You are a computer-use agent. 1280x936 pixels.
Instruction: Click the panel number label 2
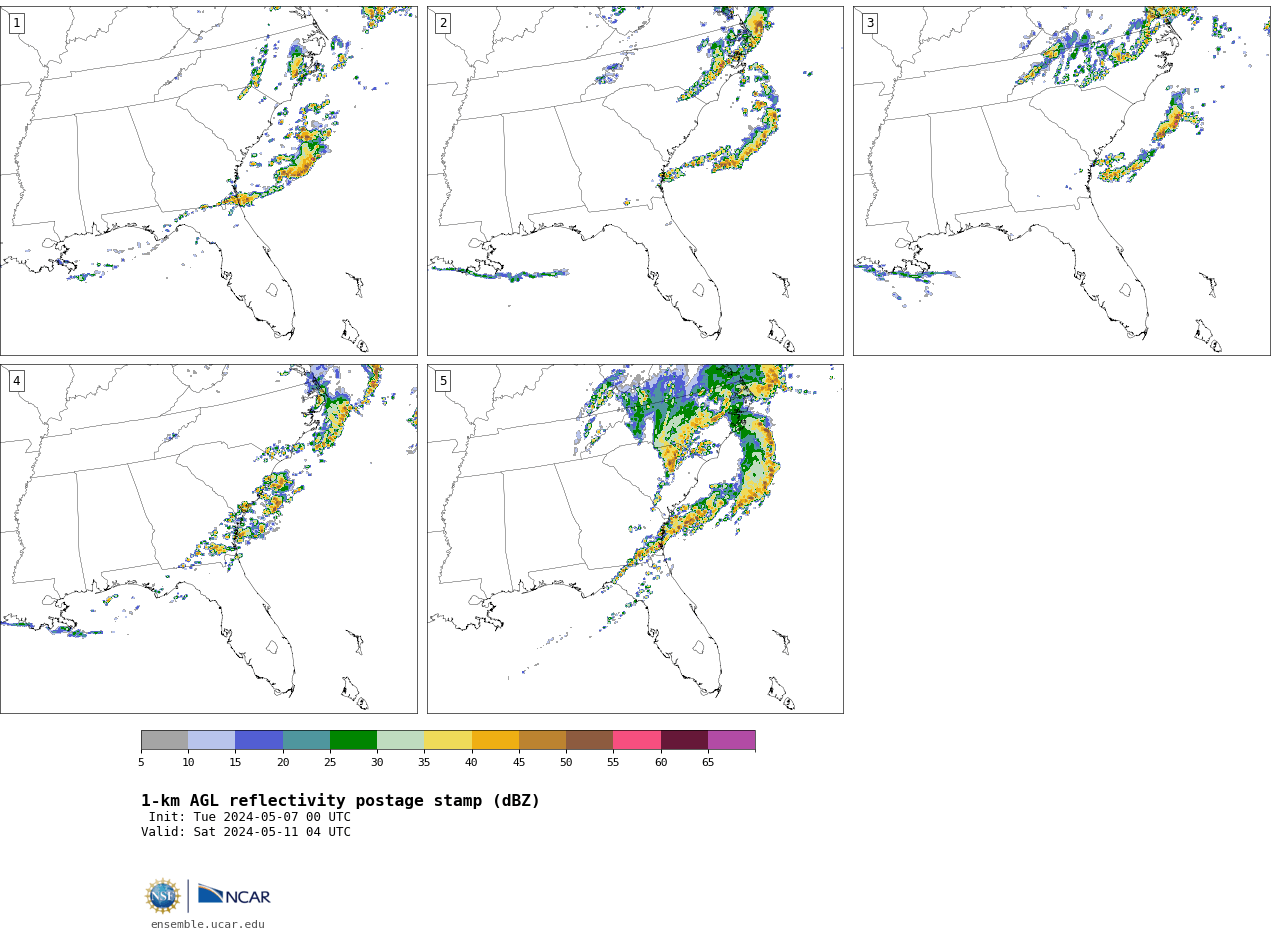(x=443, y=23)
